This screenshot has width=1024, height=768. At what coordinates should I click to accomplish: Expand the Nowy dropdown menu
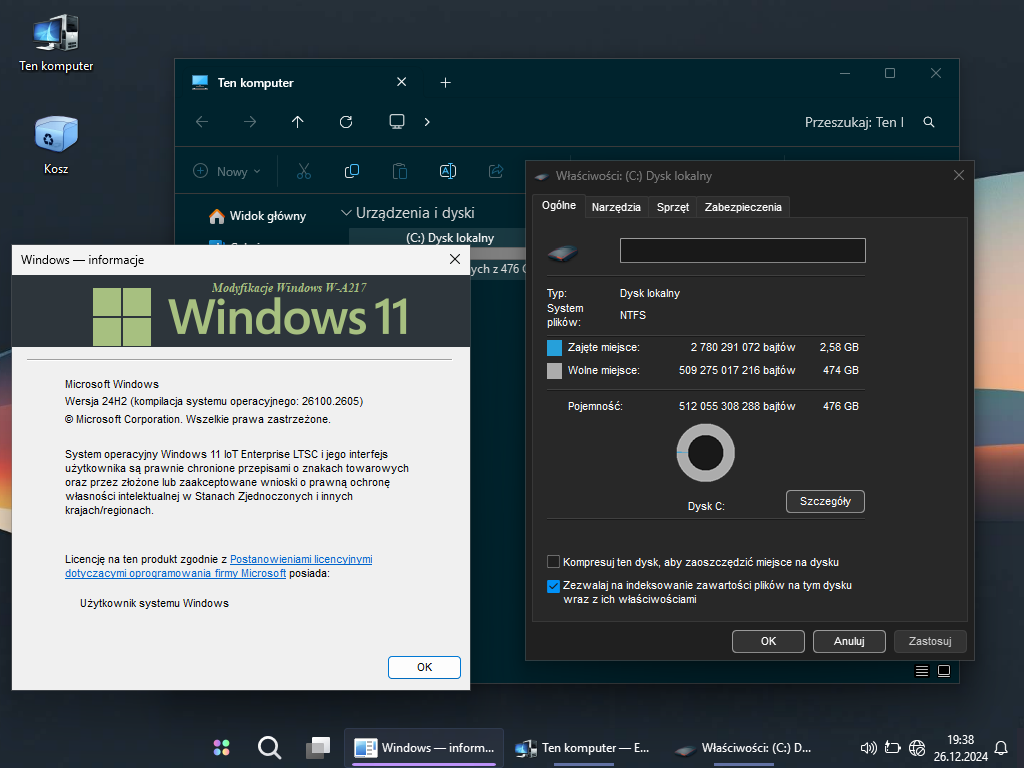click(228, 171)
